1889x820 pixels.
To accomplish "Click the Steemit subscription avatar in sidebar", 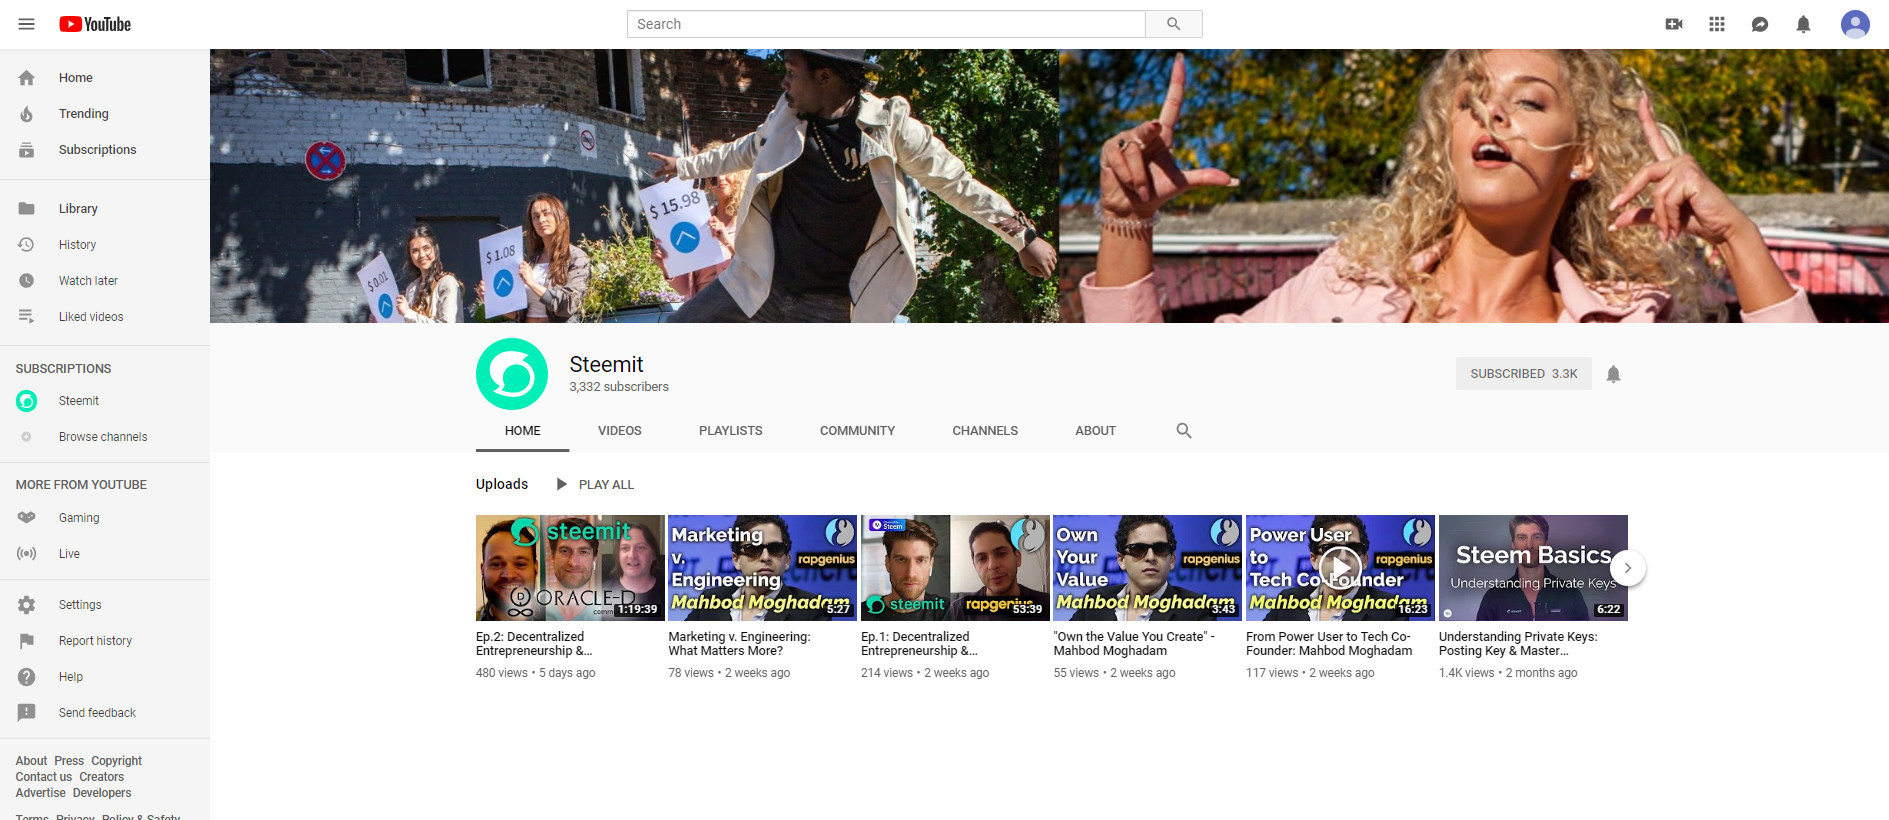I will coord(27,401).
